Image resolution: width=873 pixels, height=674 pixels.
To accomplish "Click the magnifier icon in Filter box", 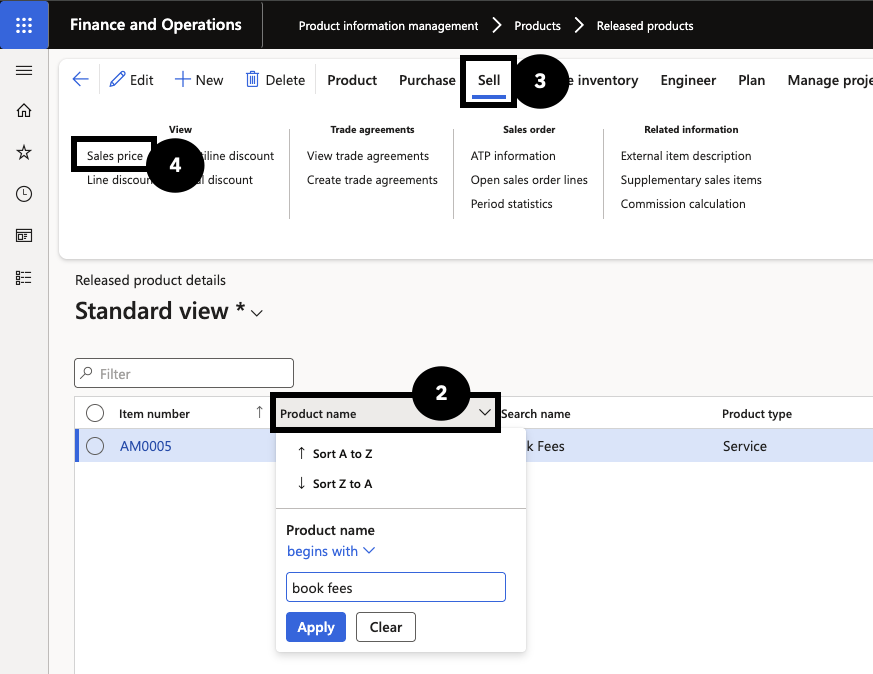I will 87,373.
